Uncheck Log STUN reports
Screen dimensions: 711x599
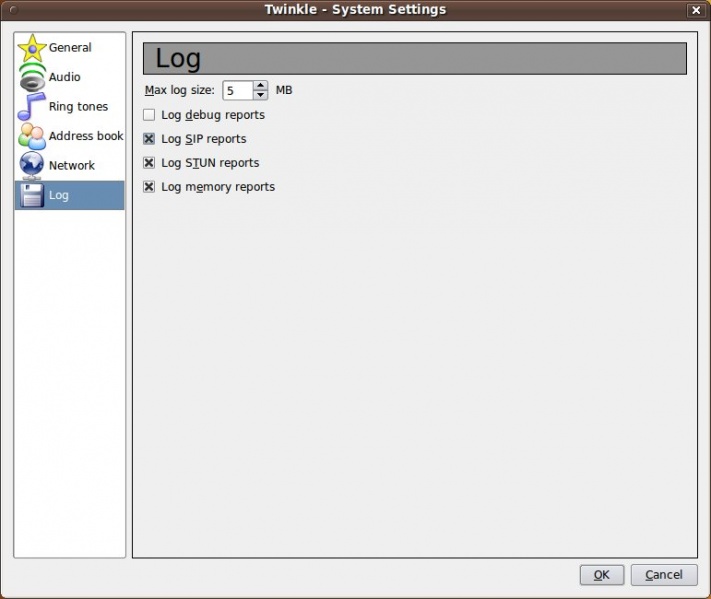click(149, 163)
